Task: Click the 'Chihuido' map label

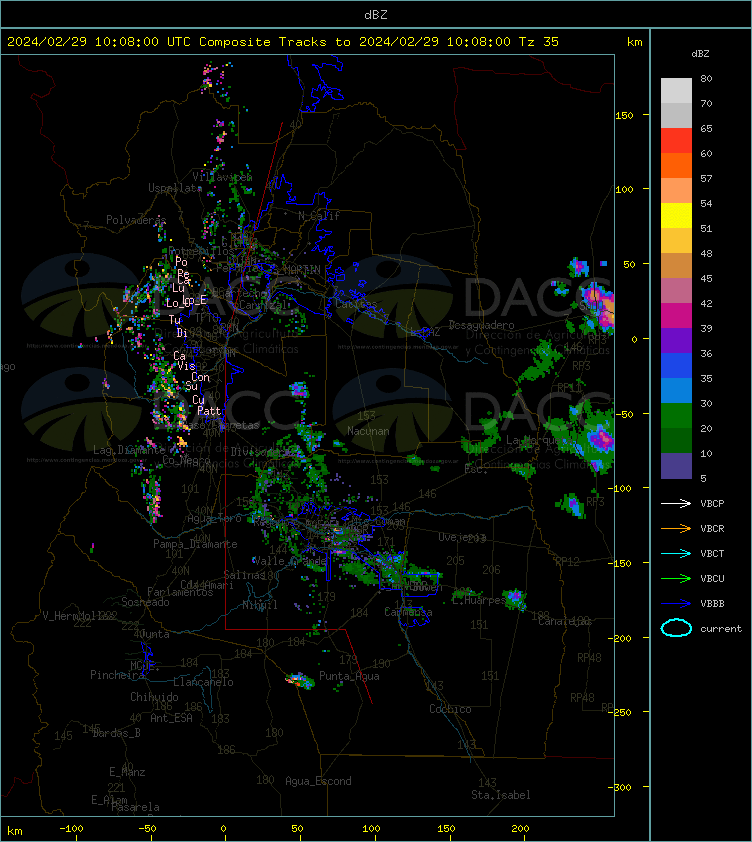Action: 154,696
